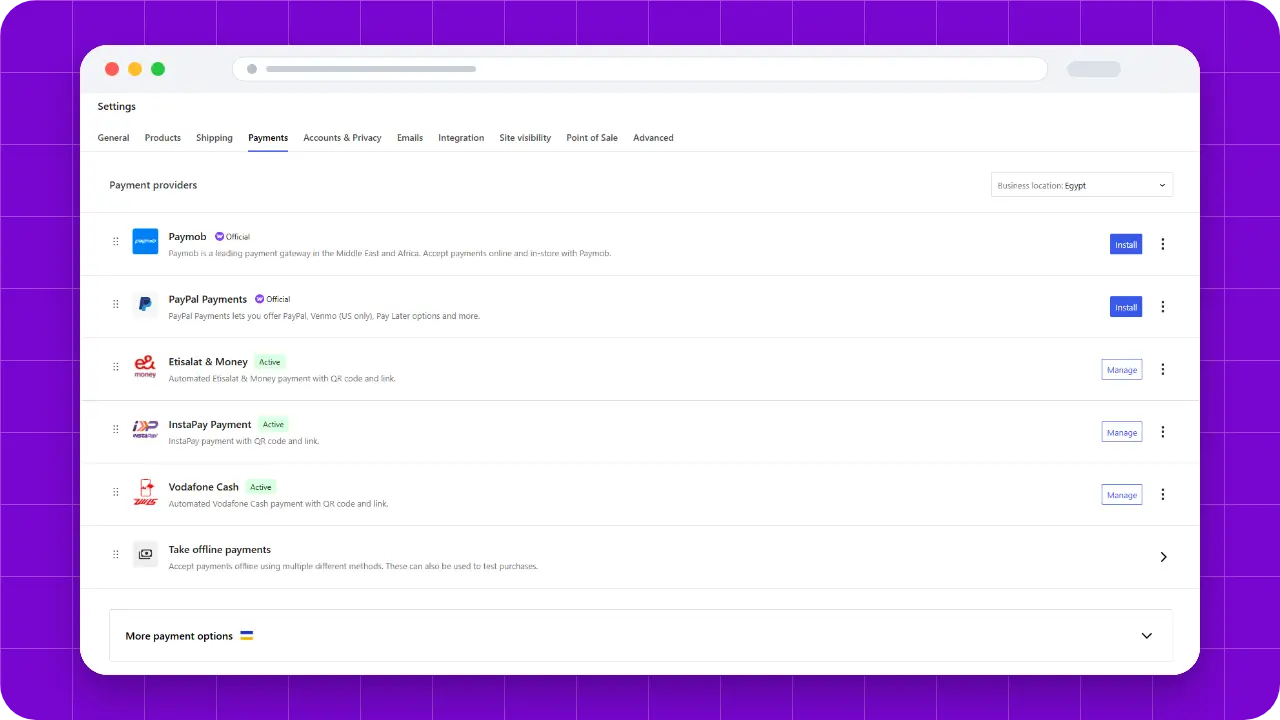Open the Emails tab
This screenshot has height=720, width=1280.
coord(410,138)
